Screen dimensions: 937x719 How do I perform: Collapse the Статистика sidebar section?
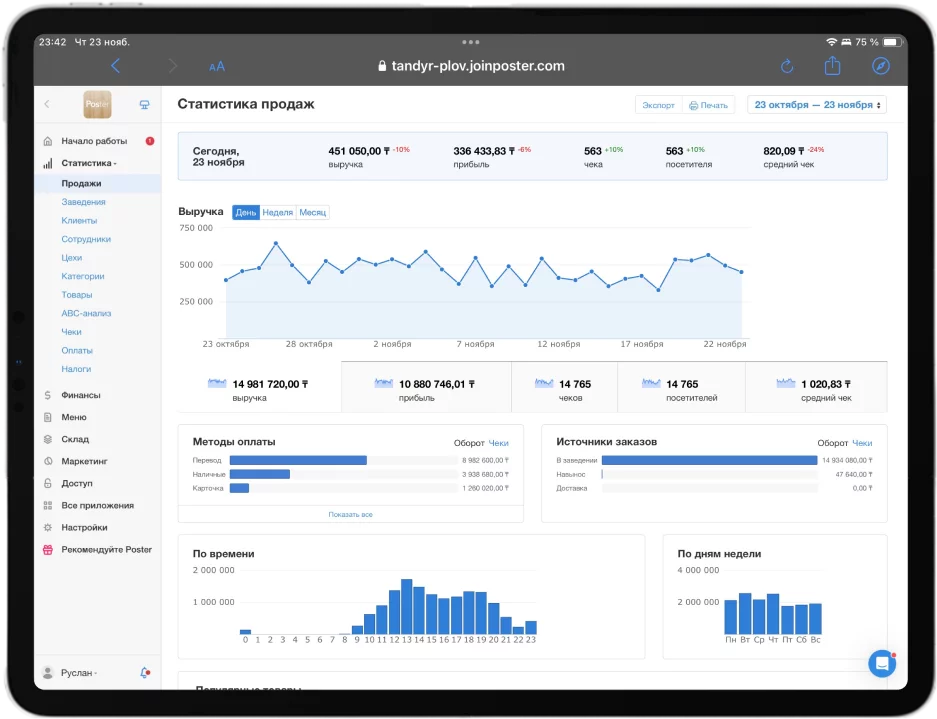click(88, 163)
